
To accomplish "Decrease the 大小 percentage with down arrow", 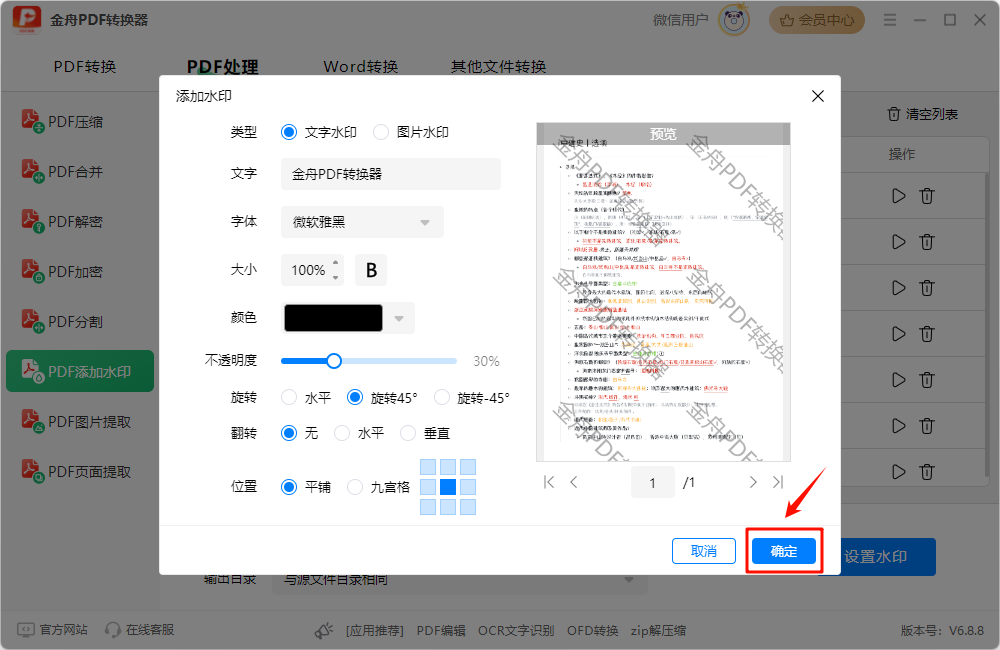I will pyautogui.click(x=335, y=277).
